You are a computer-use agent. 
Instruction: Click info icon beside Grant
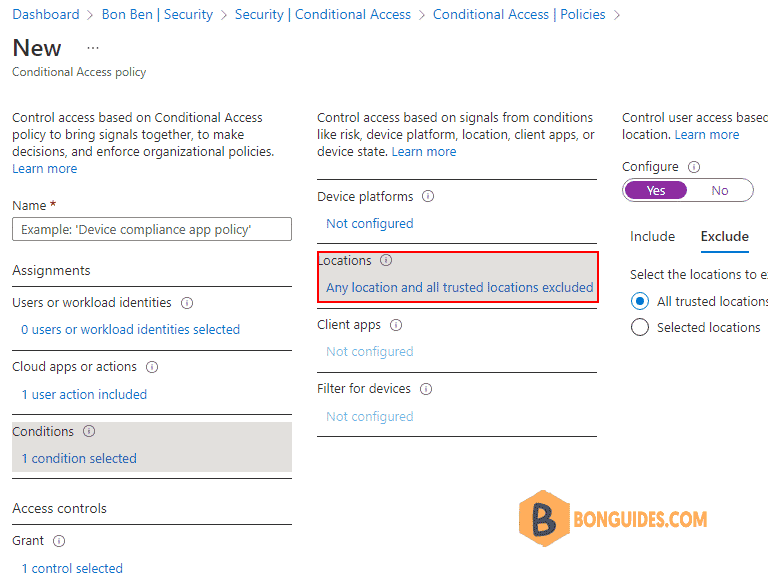pyautogui.click(x=59, y=541)
